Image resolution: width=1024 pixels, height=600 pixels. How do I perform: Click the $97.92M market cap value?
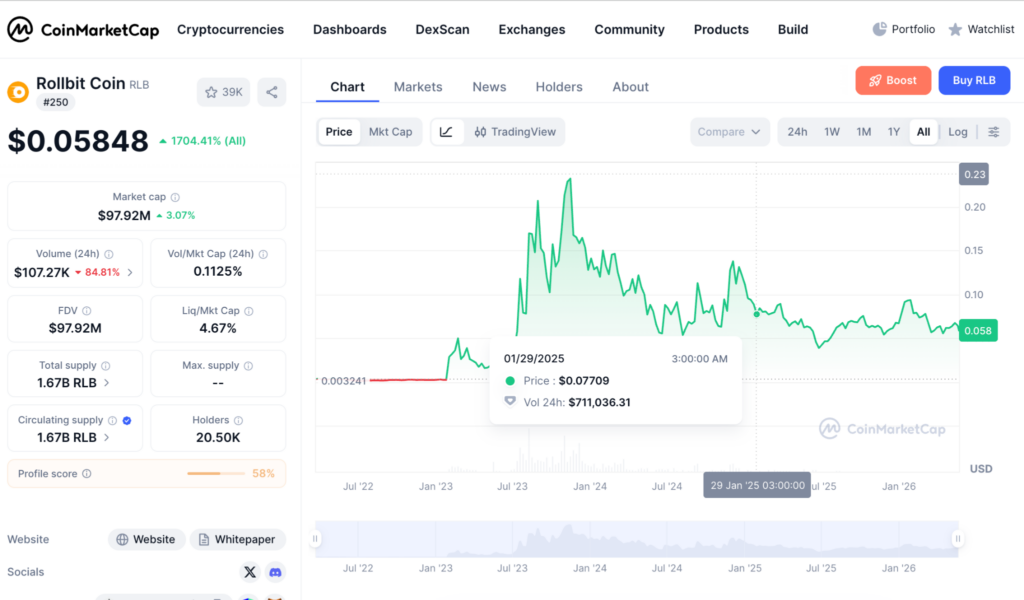124,215
